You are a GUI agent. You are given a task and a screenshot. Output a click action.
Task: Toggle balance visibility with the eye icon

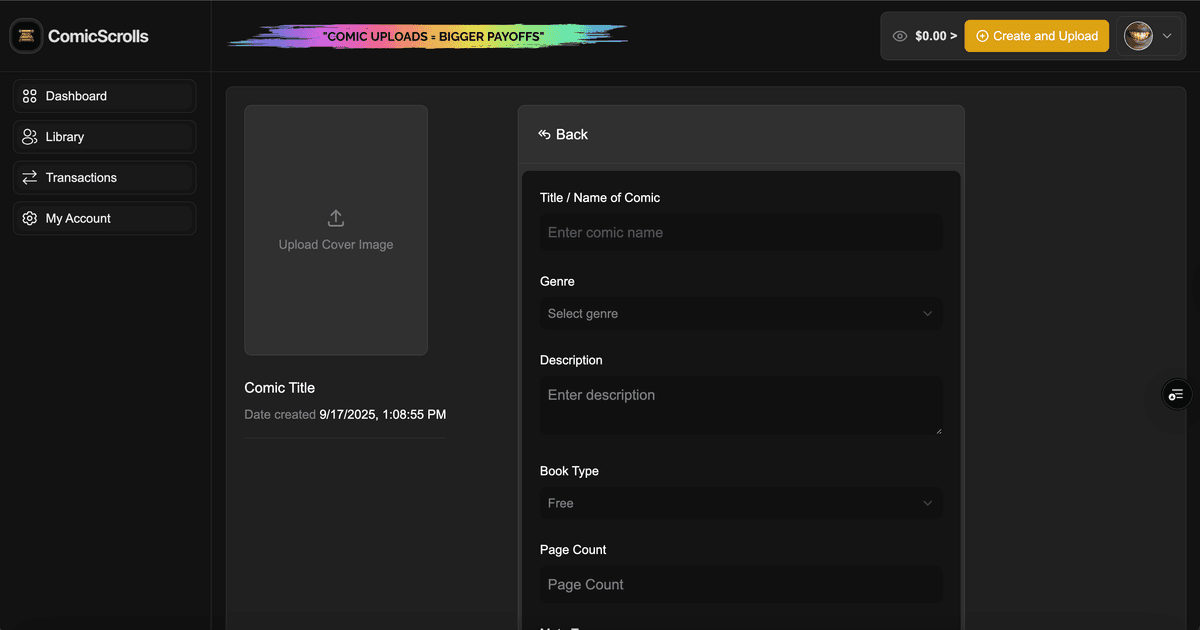pyautogui.click(x=900, y=35)
